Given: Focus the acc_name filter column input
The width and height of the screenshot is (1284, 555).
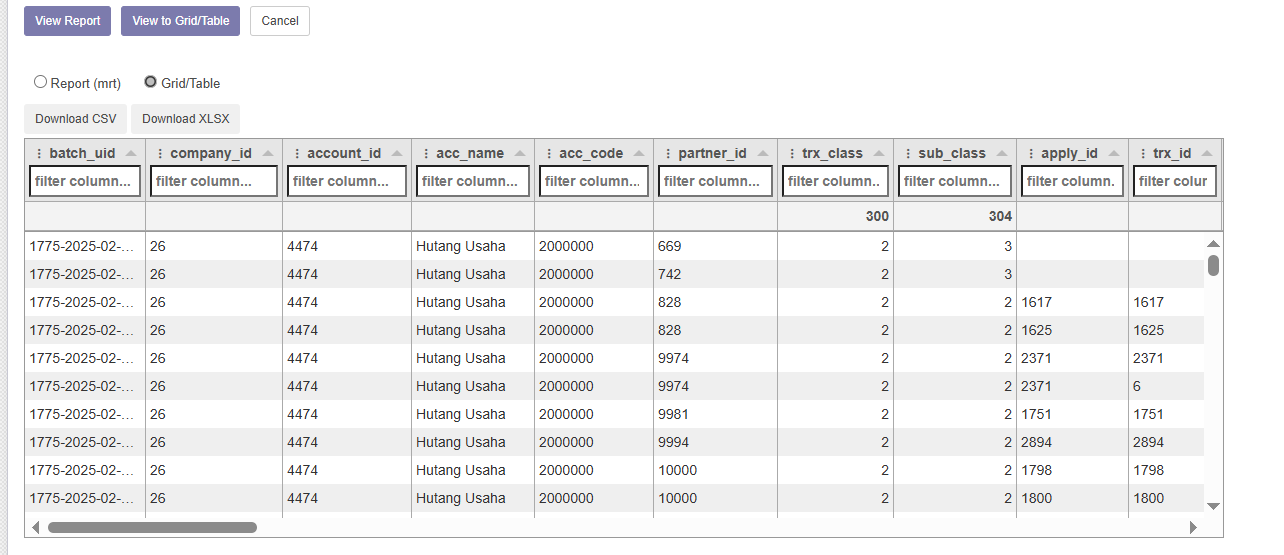Looking at the screenshot, I should pos(470,181).
